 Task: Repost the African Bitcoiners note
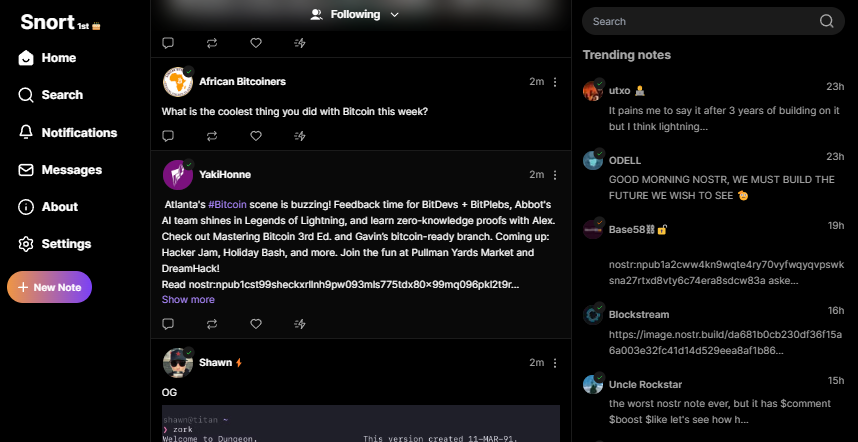coord(212,135)
